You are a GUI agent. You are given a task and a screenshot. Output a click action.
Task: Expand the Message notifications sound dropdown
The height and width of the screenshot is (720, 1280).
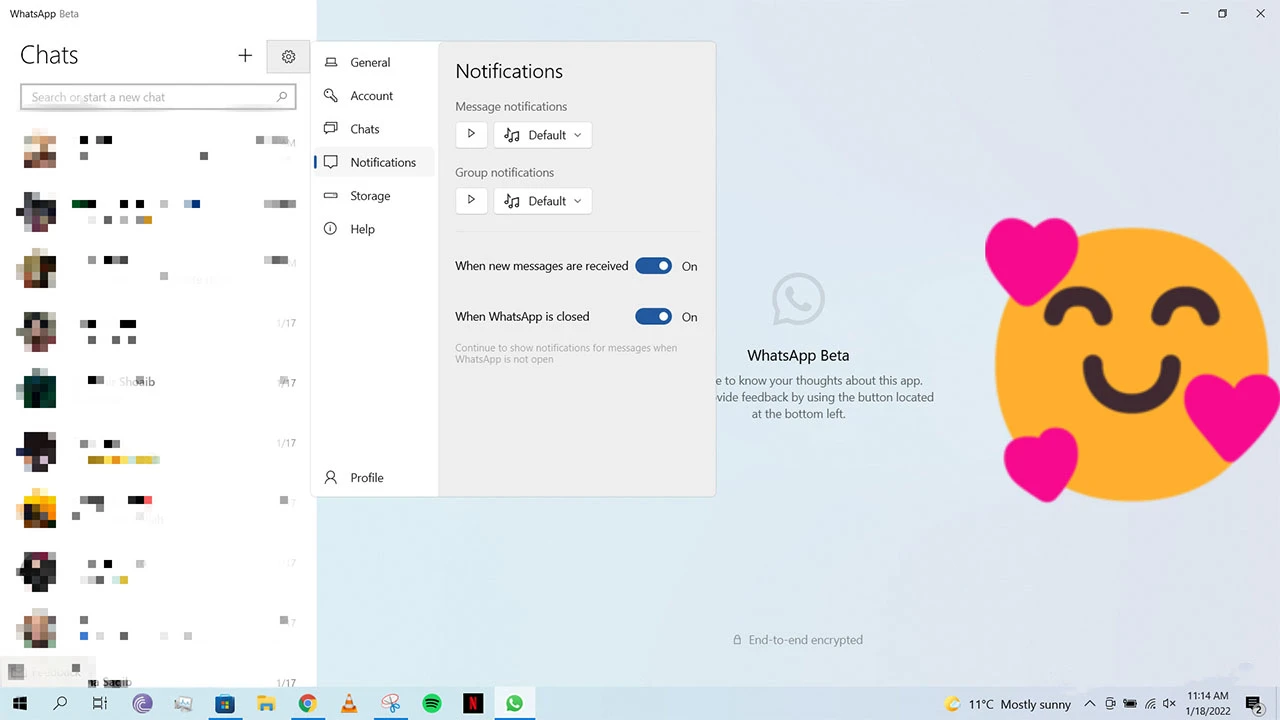[x=543, y=135]
